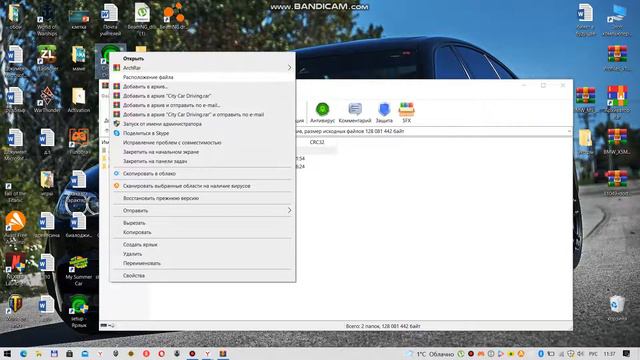The width and height of the screenshot is (640, 360).
Task: Open the Activation folder on the desktop
Action: tap(78, 100)
